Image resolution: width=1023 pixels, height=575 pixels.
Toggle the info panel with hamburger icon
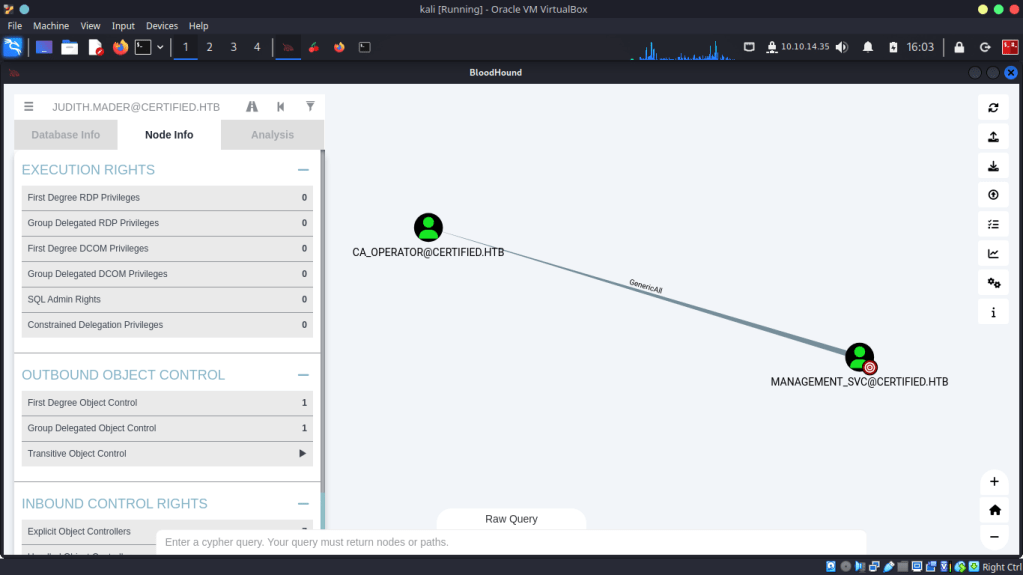point(29,107)
